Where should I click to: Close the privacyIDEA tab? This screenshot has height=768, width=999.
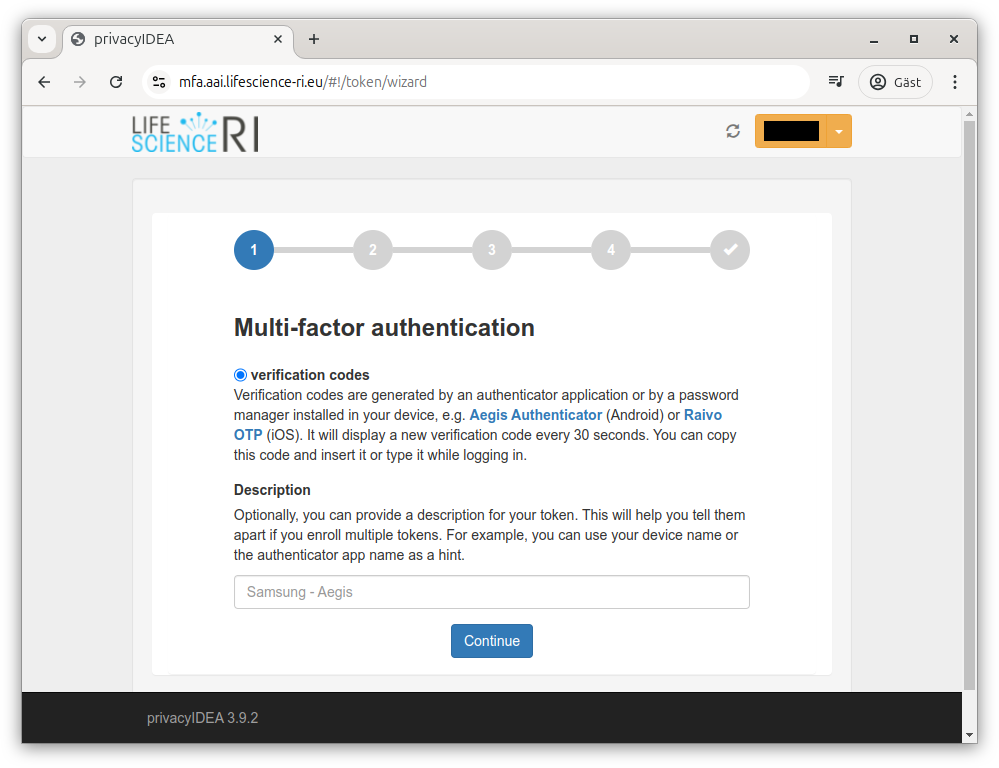[278, 40]
